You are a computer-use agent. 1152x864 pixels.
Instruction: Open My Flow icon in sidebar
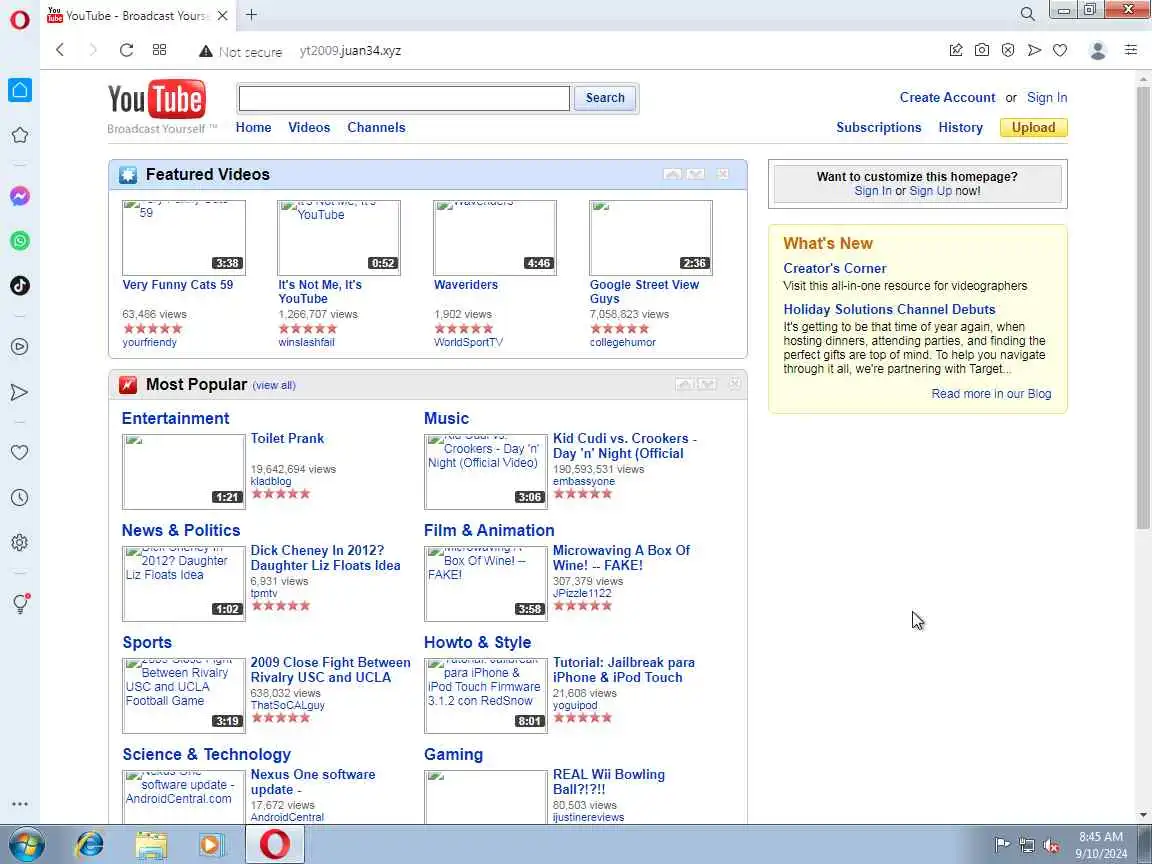point(20,392)
